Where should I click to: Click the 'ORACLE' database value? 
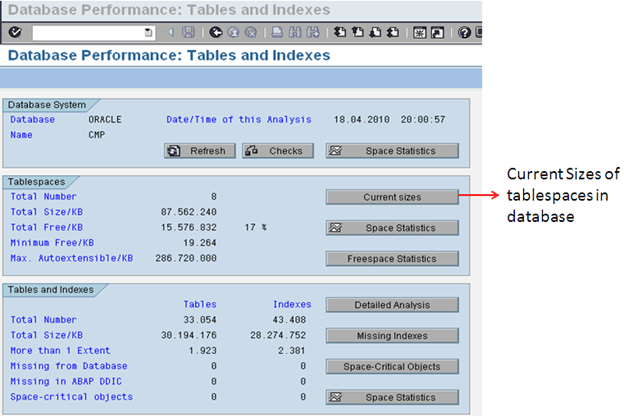pos(105,119)
